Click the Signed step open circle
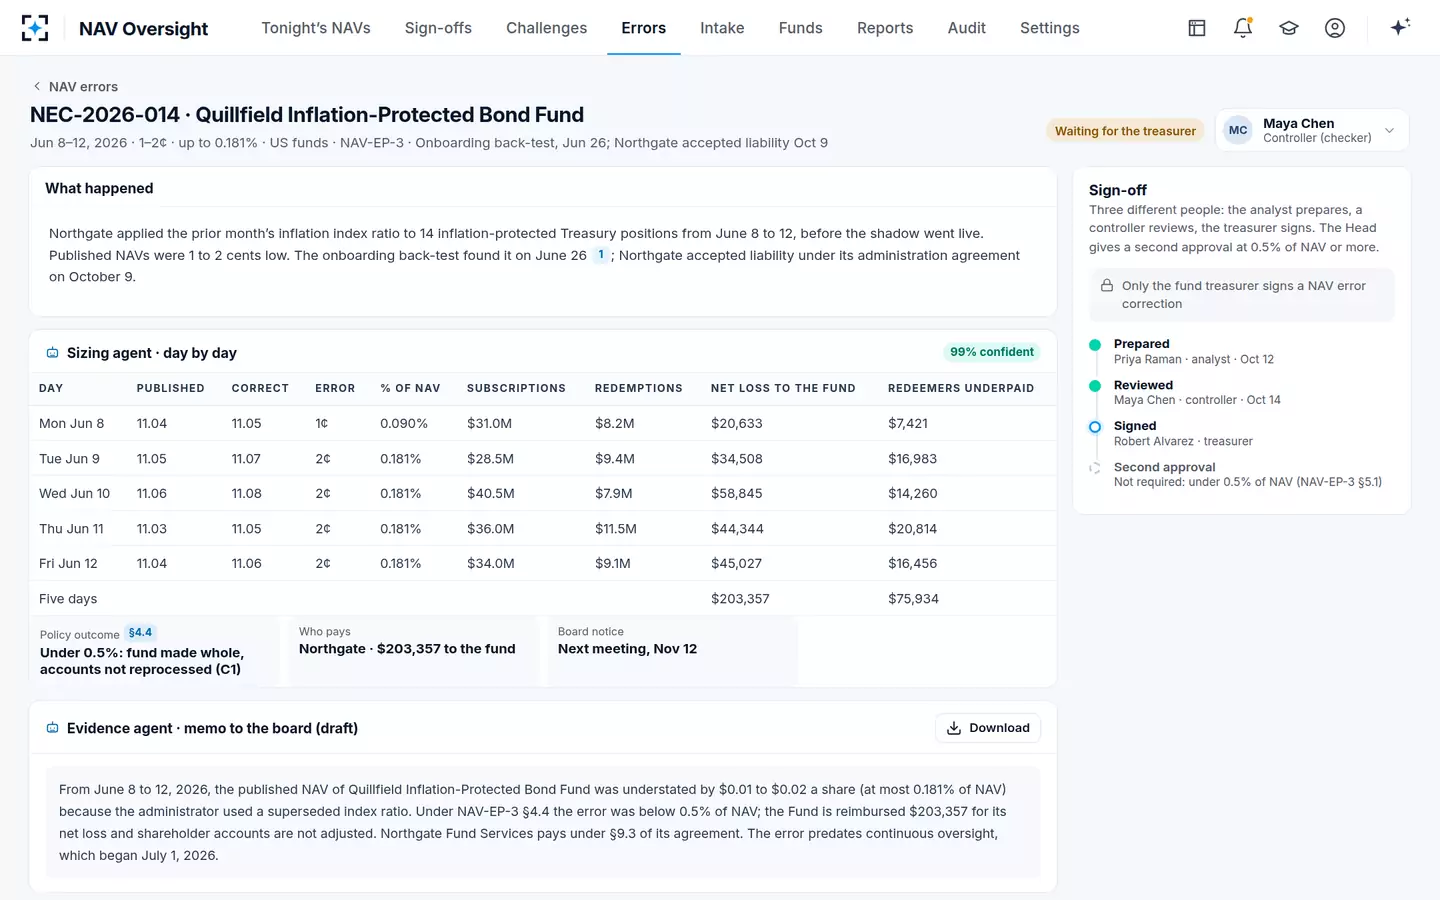The image size is (1440, 900). click(1095, 427)
